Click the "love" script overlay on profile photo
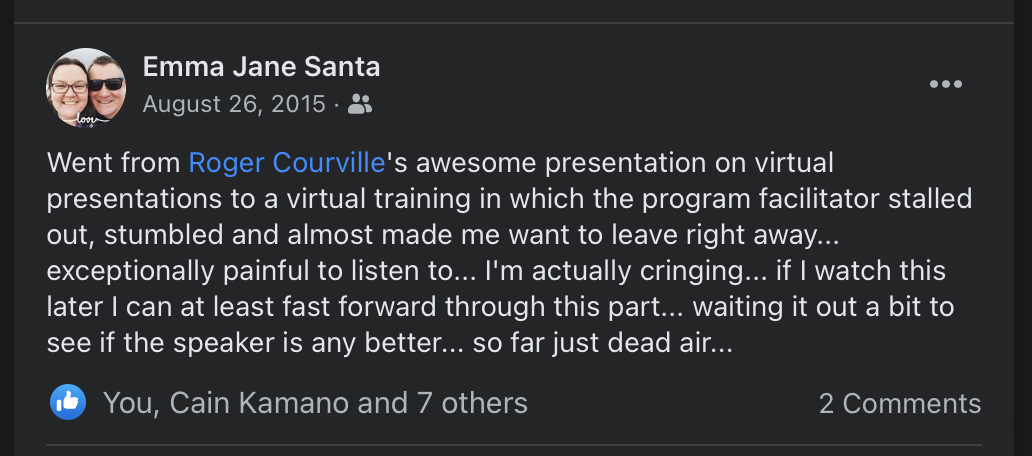This screenshot has height=456, width=1032. click(91, 120)
